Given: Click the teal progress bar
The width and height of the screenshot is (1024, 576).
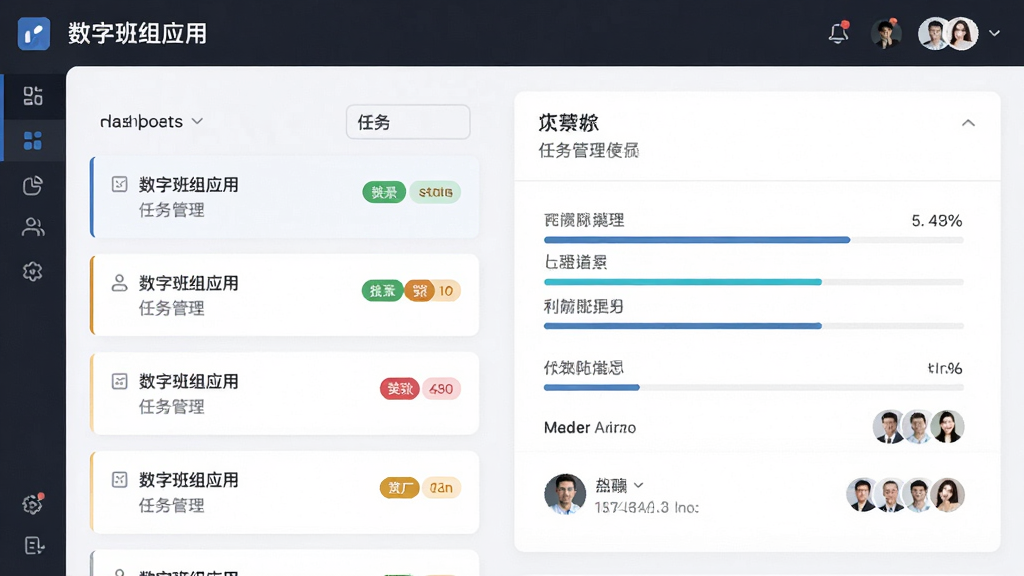Looking at the screenshot, I should [x=754, y=282].
